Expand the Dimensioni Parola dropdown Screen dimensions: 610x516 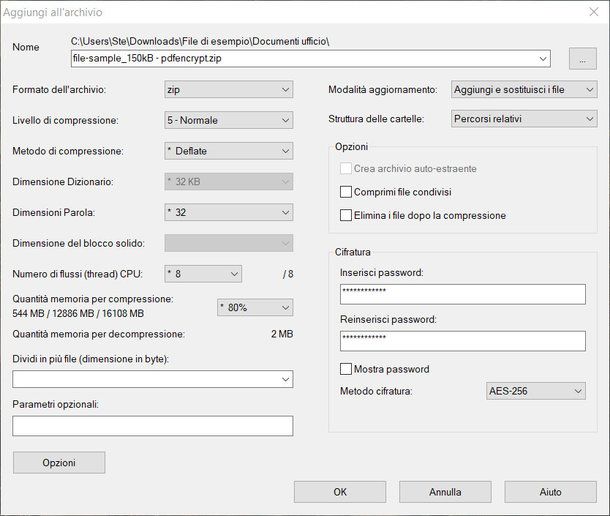(x=228, y=212)
